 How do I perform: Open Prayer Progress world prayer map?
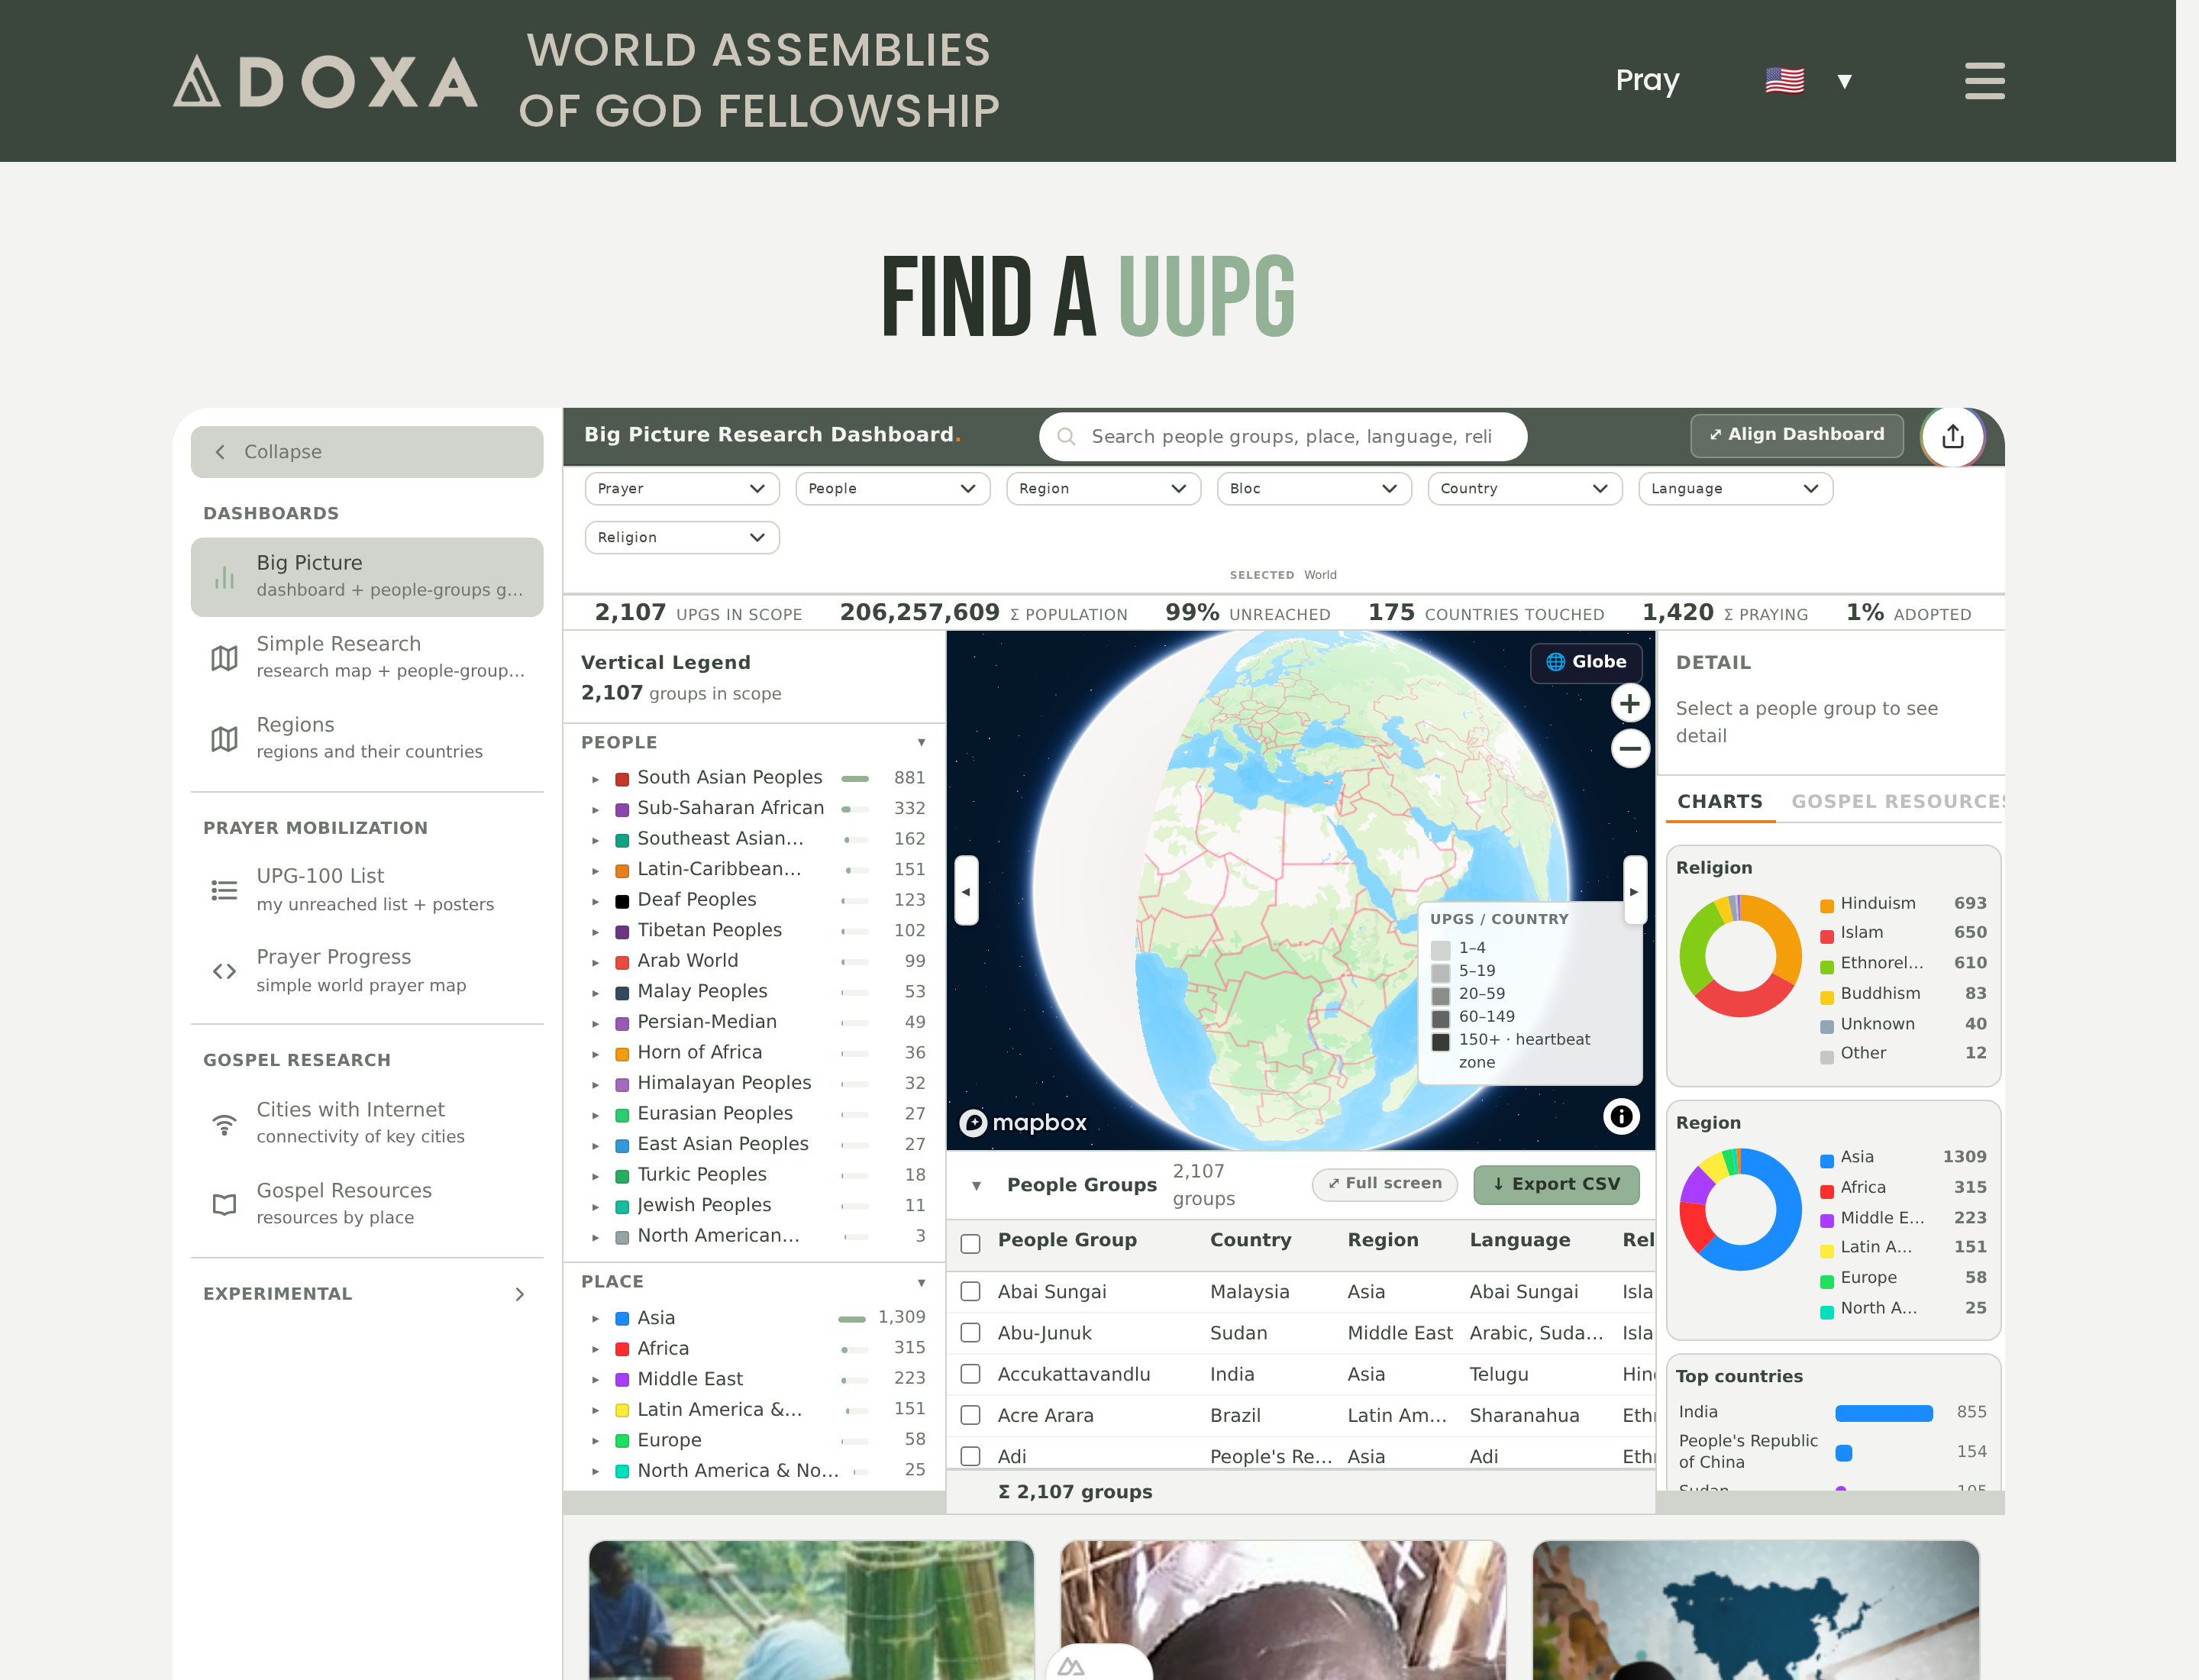pyautogui.click(x=367, y=971)
